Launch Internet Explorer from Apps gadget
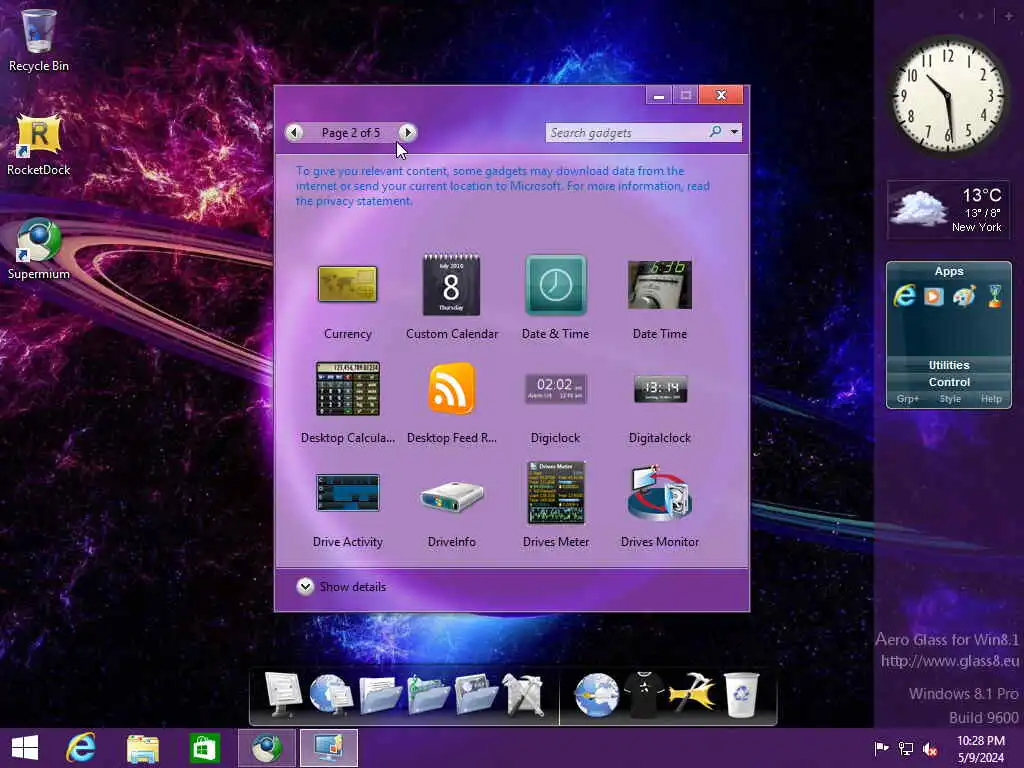This screenshot has height=768, width=1024. 904,296
